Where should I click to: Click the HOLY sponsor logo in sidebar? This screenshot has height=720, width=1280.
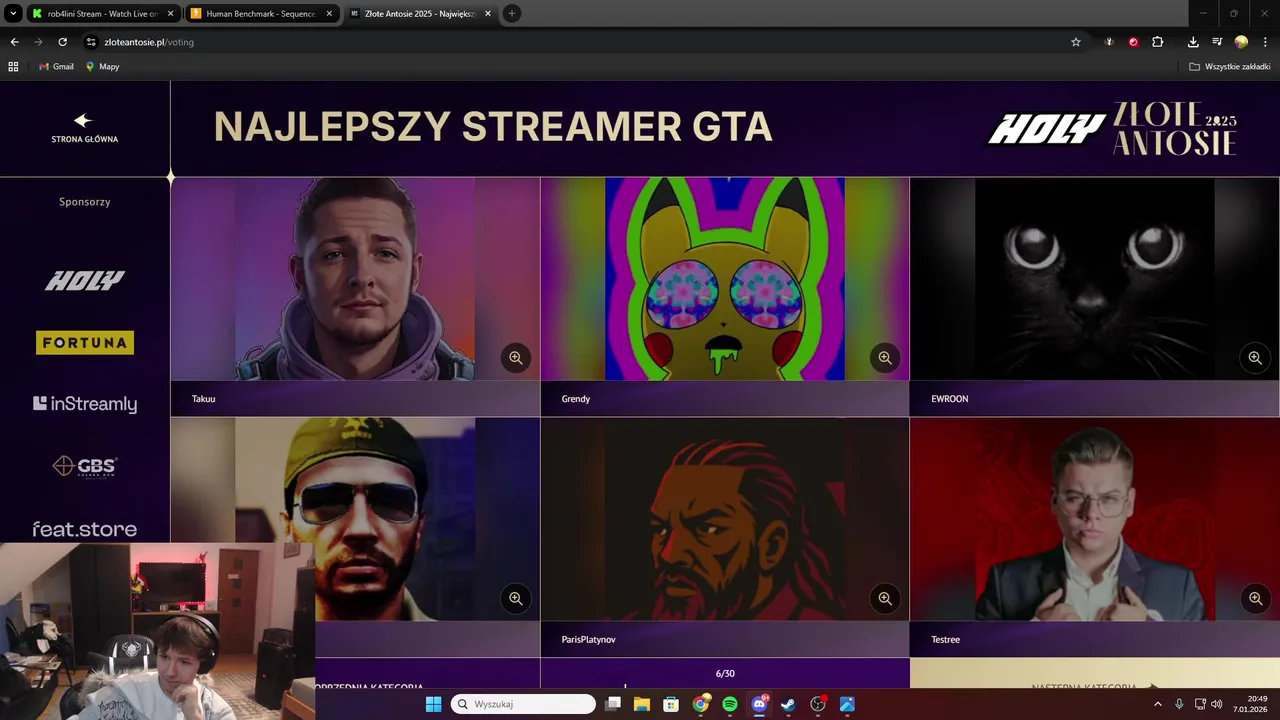pos(85,281)
